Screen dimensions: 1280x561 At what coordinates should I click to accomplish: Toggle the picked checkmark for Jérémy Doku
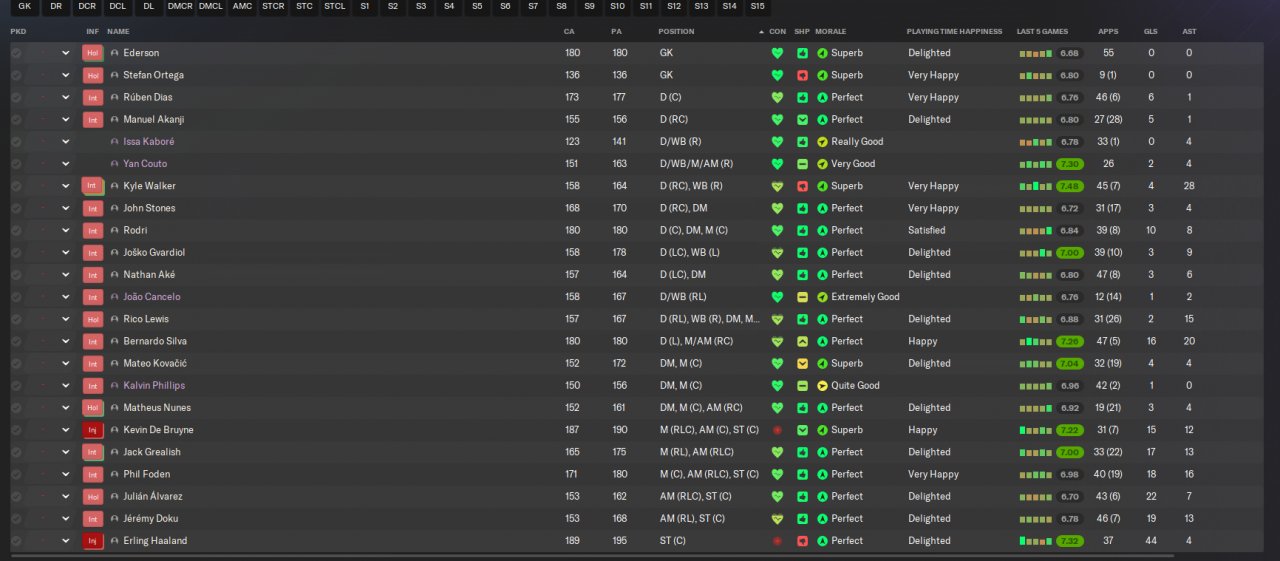[x=16, y=519]
